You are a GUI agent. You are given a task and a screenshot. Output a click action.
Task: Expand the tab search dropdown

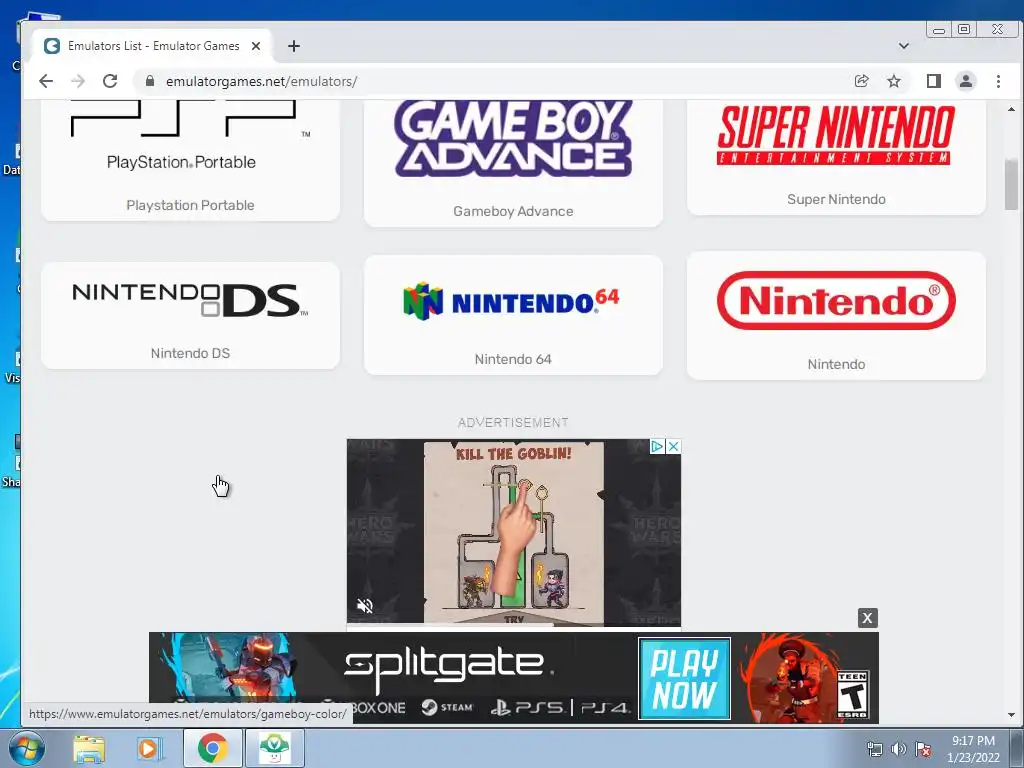pos(904,46)
